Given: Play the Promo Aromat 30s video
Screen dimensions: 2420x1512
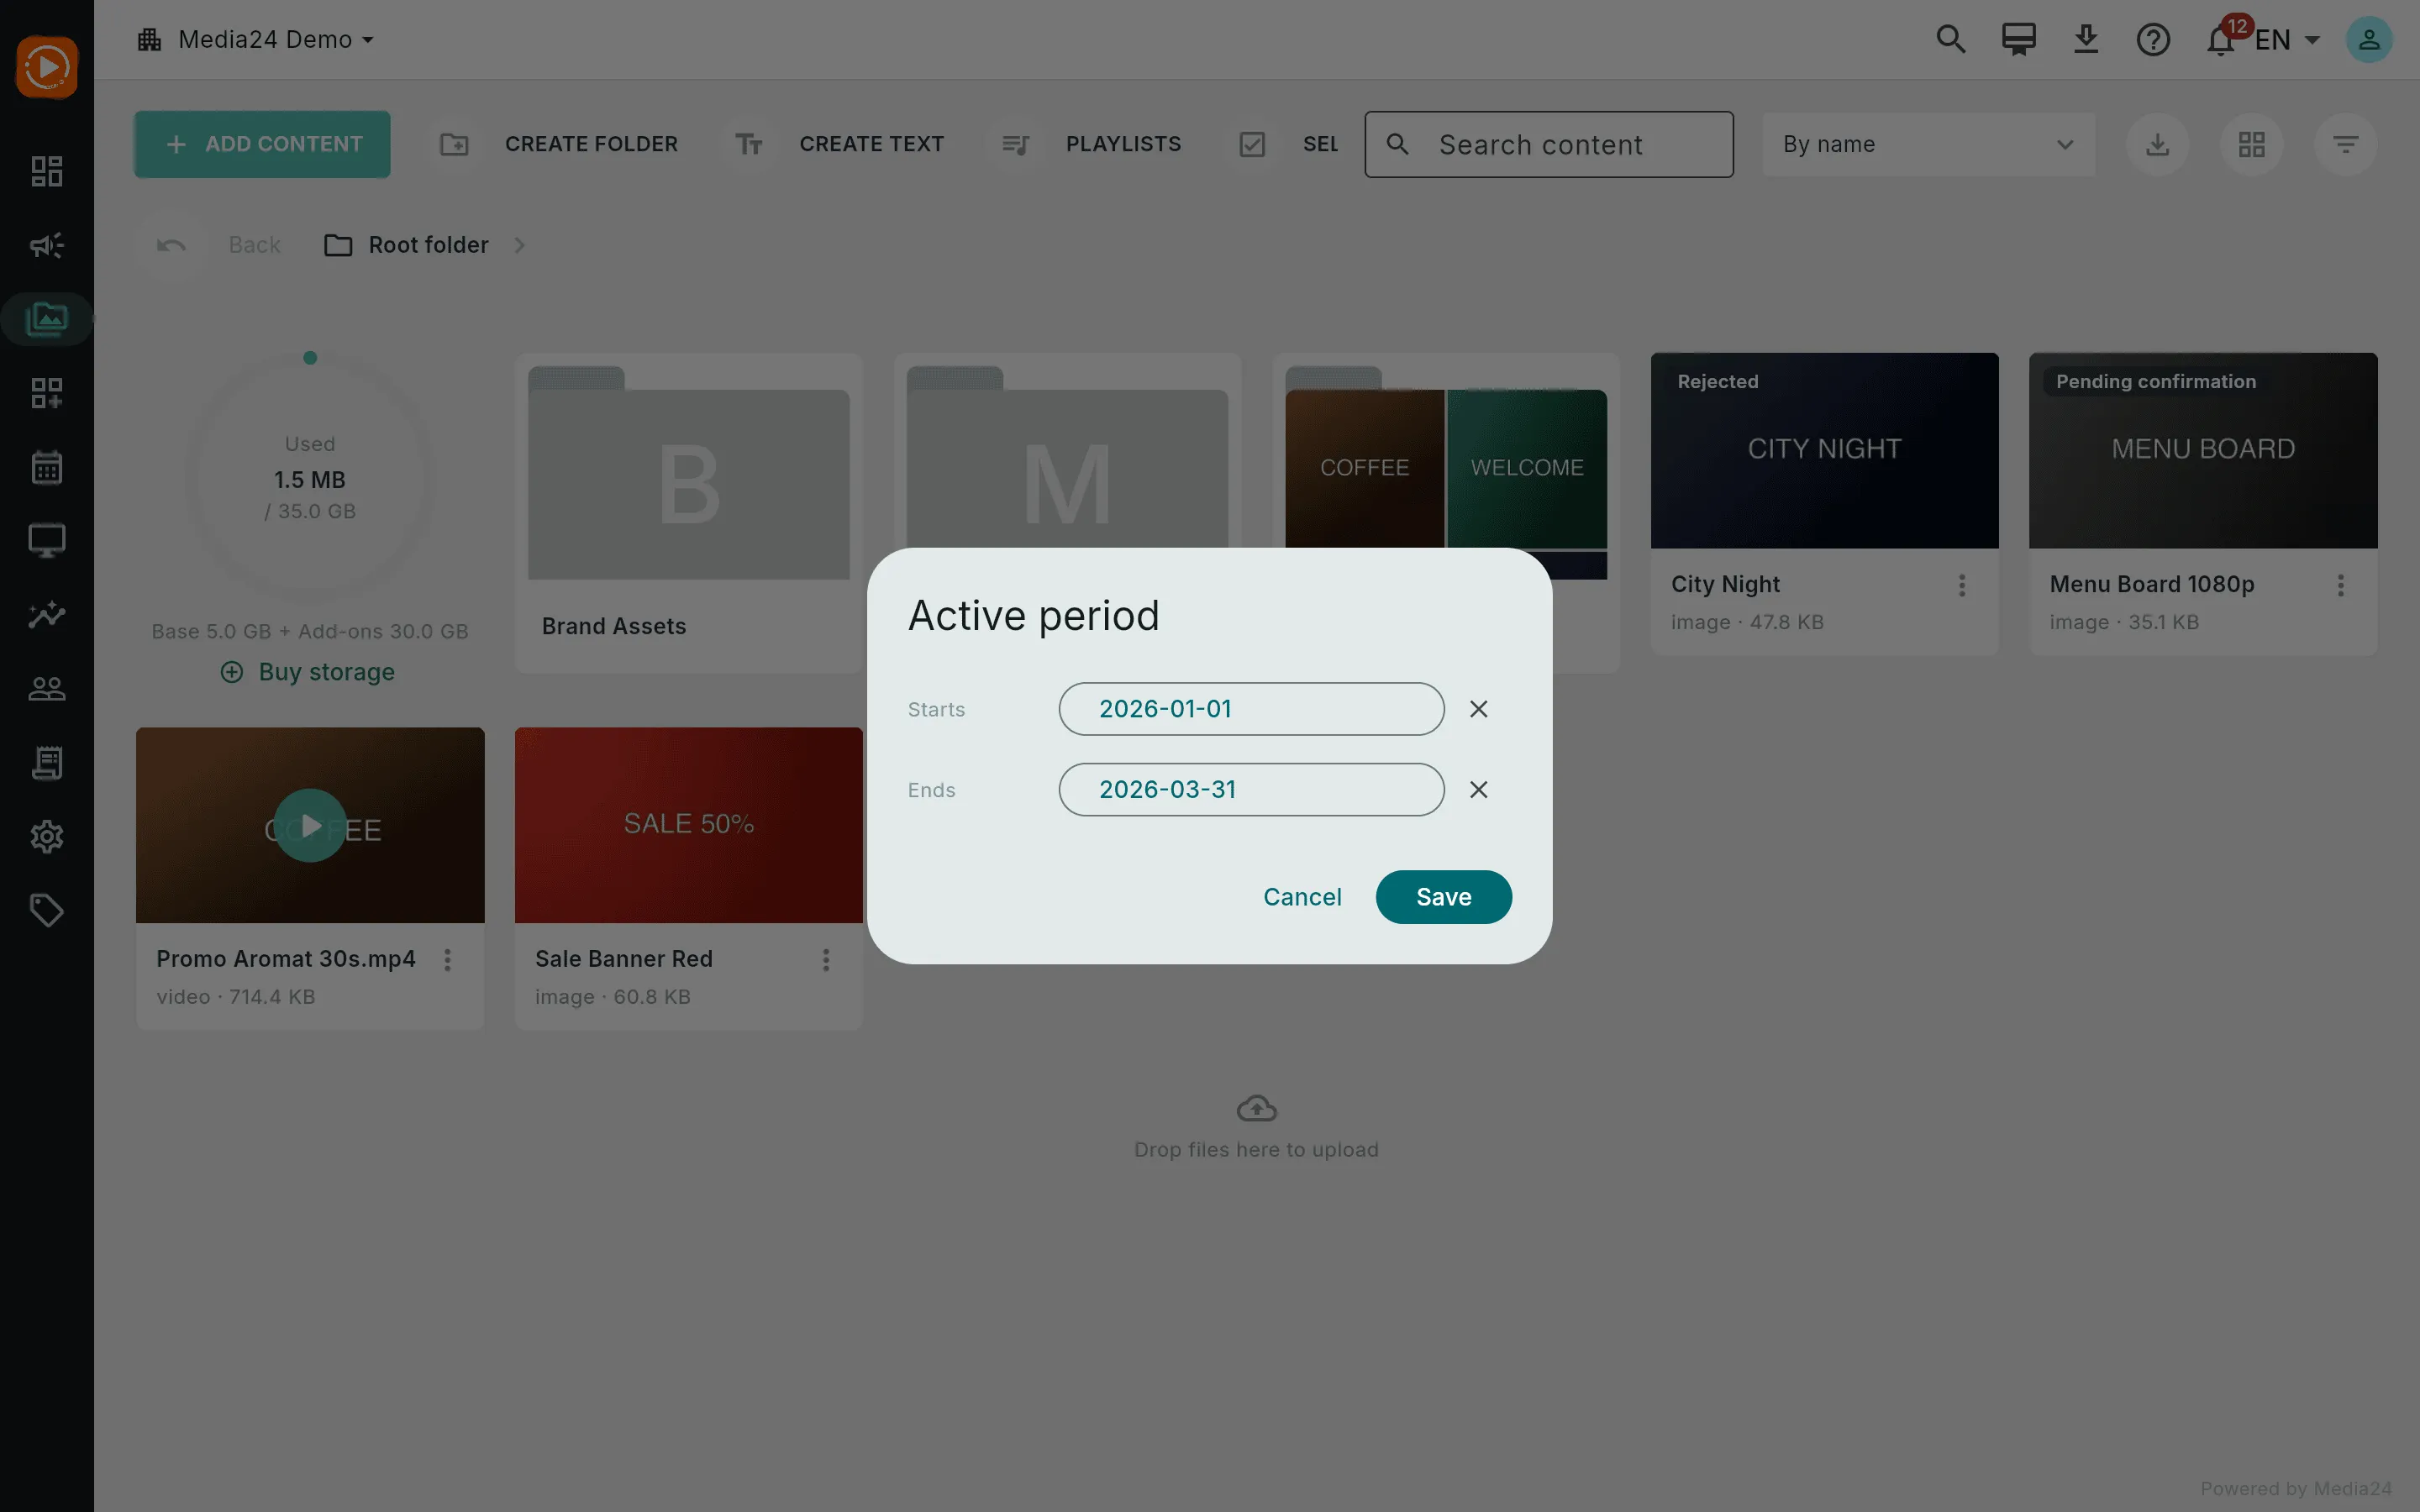Looking at the screenshot, I should pos(310,825).
